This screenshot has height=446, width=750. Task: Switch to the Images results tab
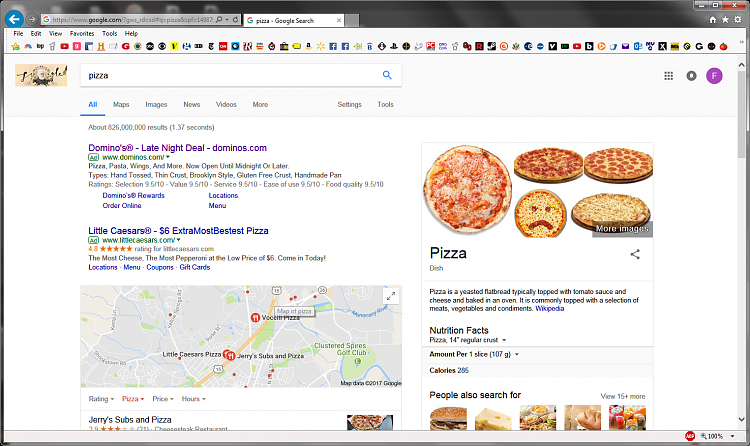pyautogui.click(x=156, y=104)
